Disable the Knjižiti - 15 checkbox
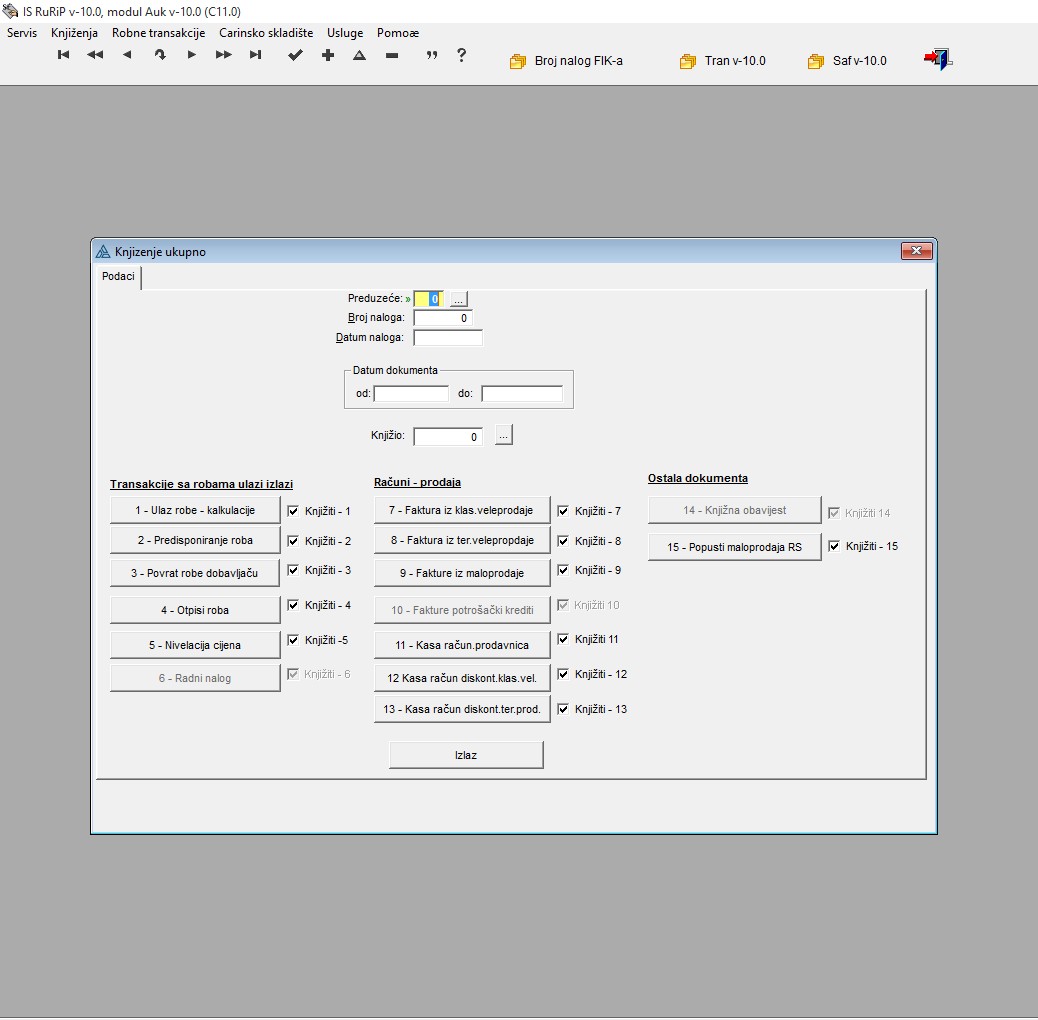Viewport: 1038px width, 1020px height. pos(834,546)
